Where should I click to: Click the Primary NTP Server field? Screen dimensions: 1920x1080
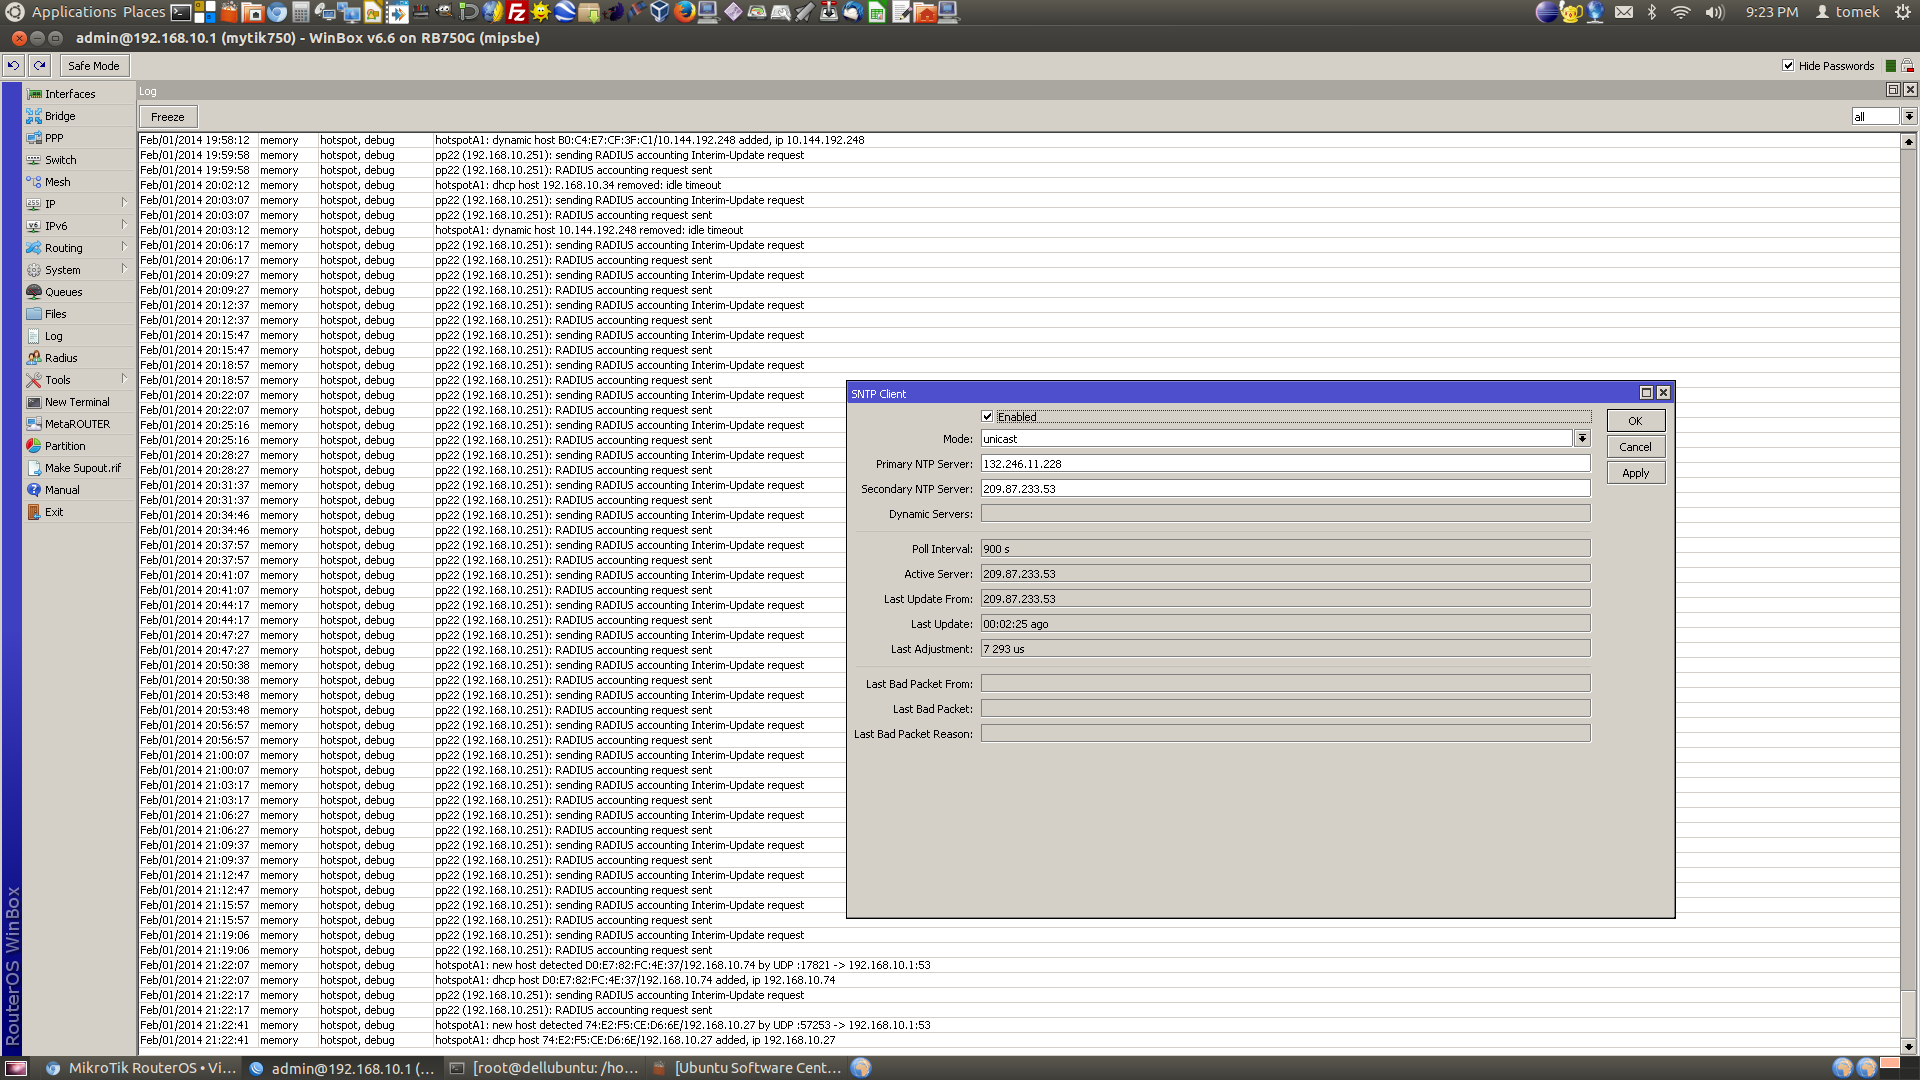[1284, 464]
